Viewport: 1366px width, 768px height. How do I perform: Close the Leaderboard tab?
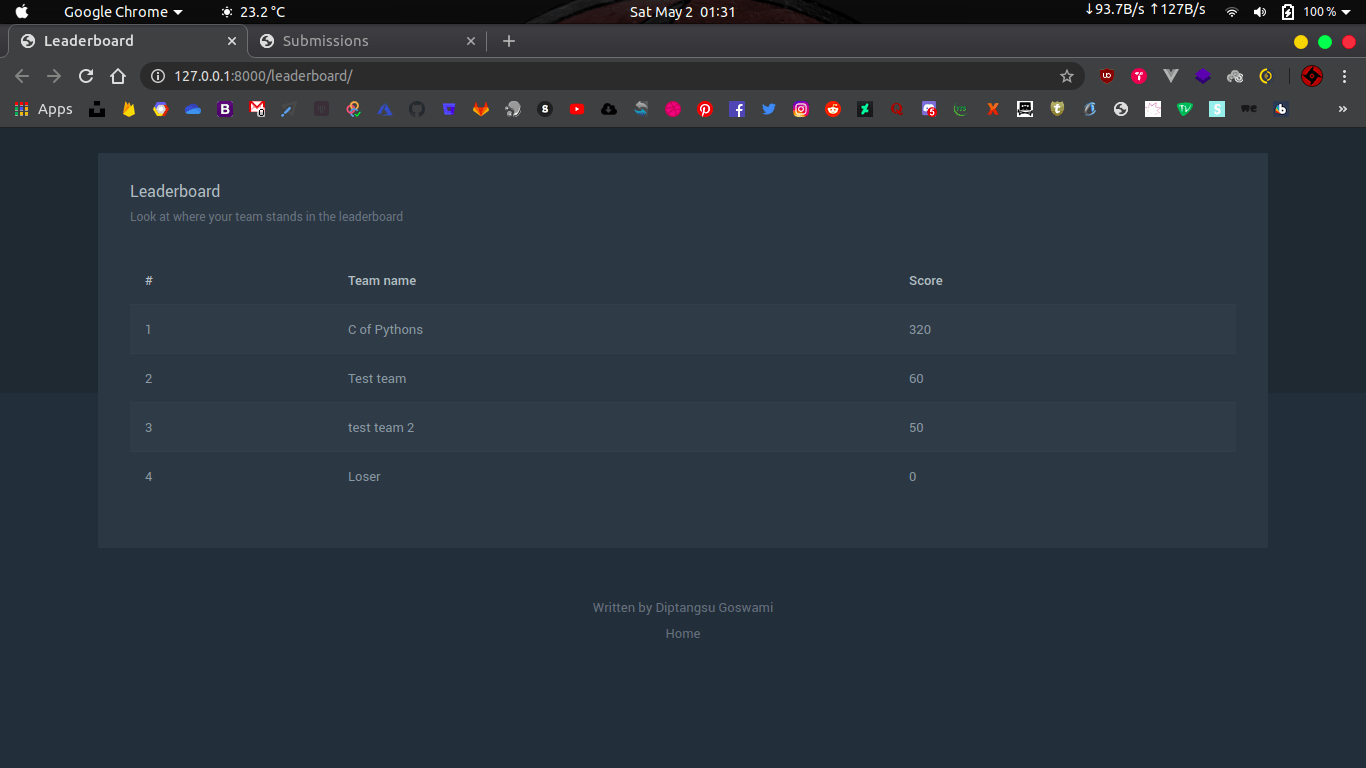232,41
